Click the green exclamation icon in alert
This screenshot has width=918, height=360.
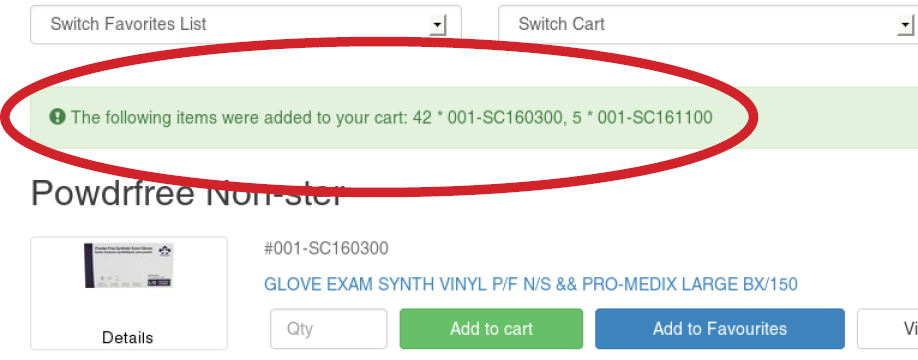(x=57, y=117)
